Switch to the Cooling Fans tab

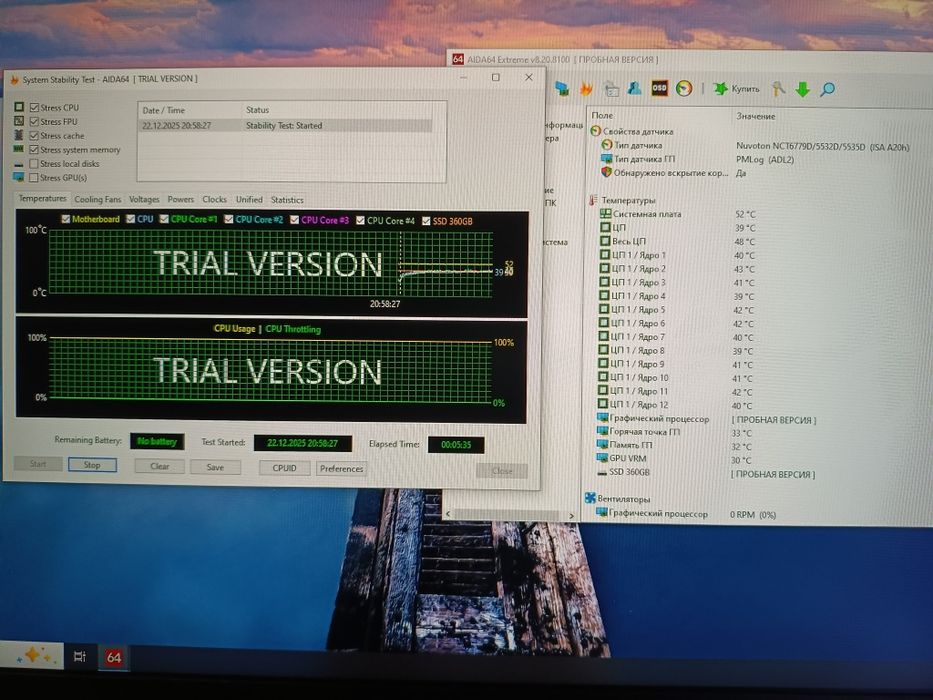pyautogui.click(x=98, y=199)
